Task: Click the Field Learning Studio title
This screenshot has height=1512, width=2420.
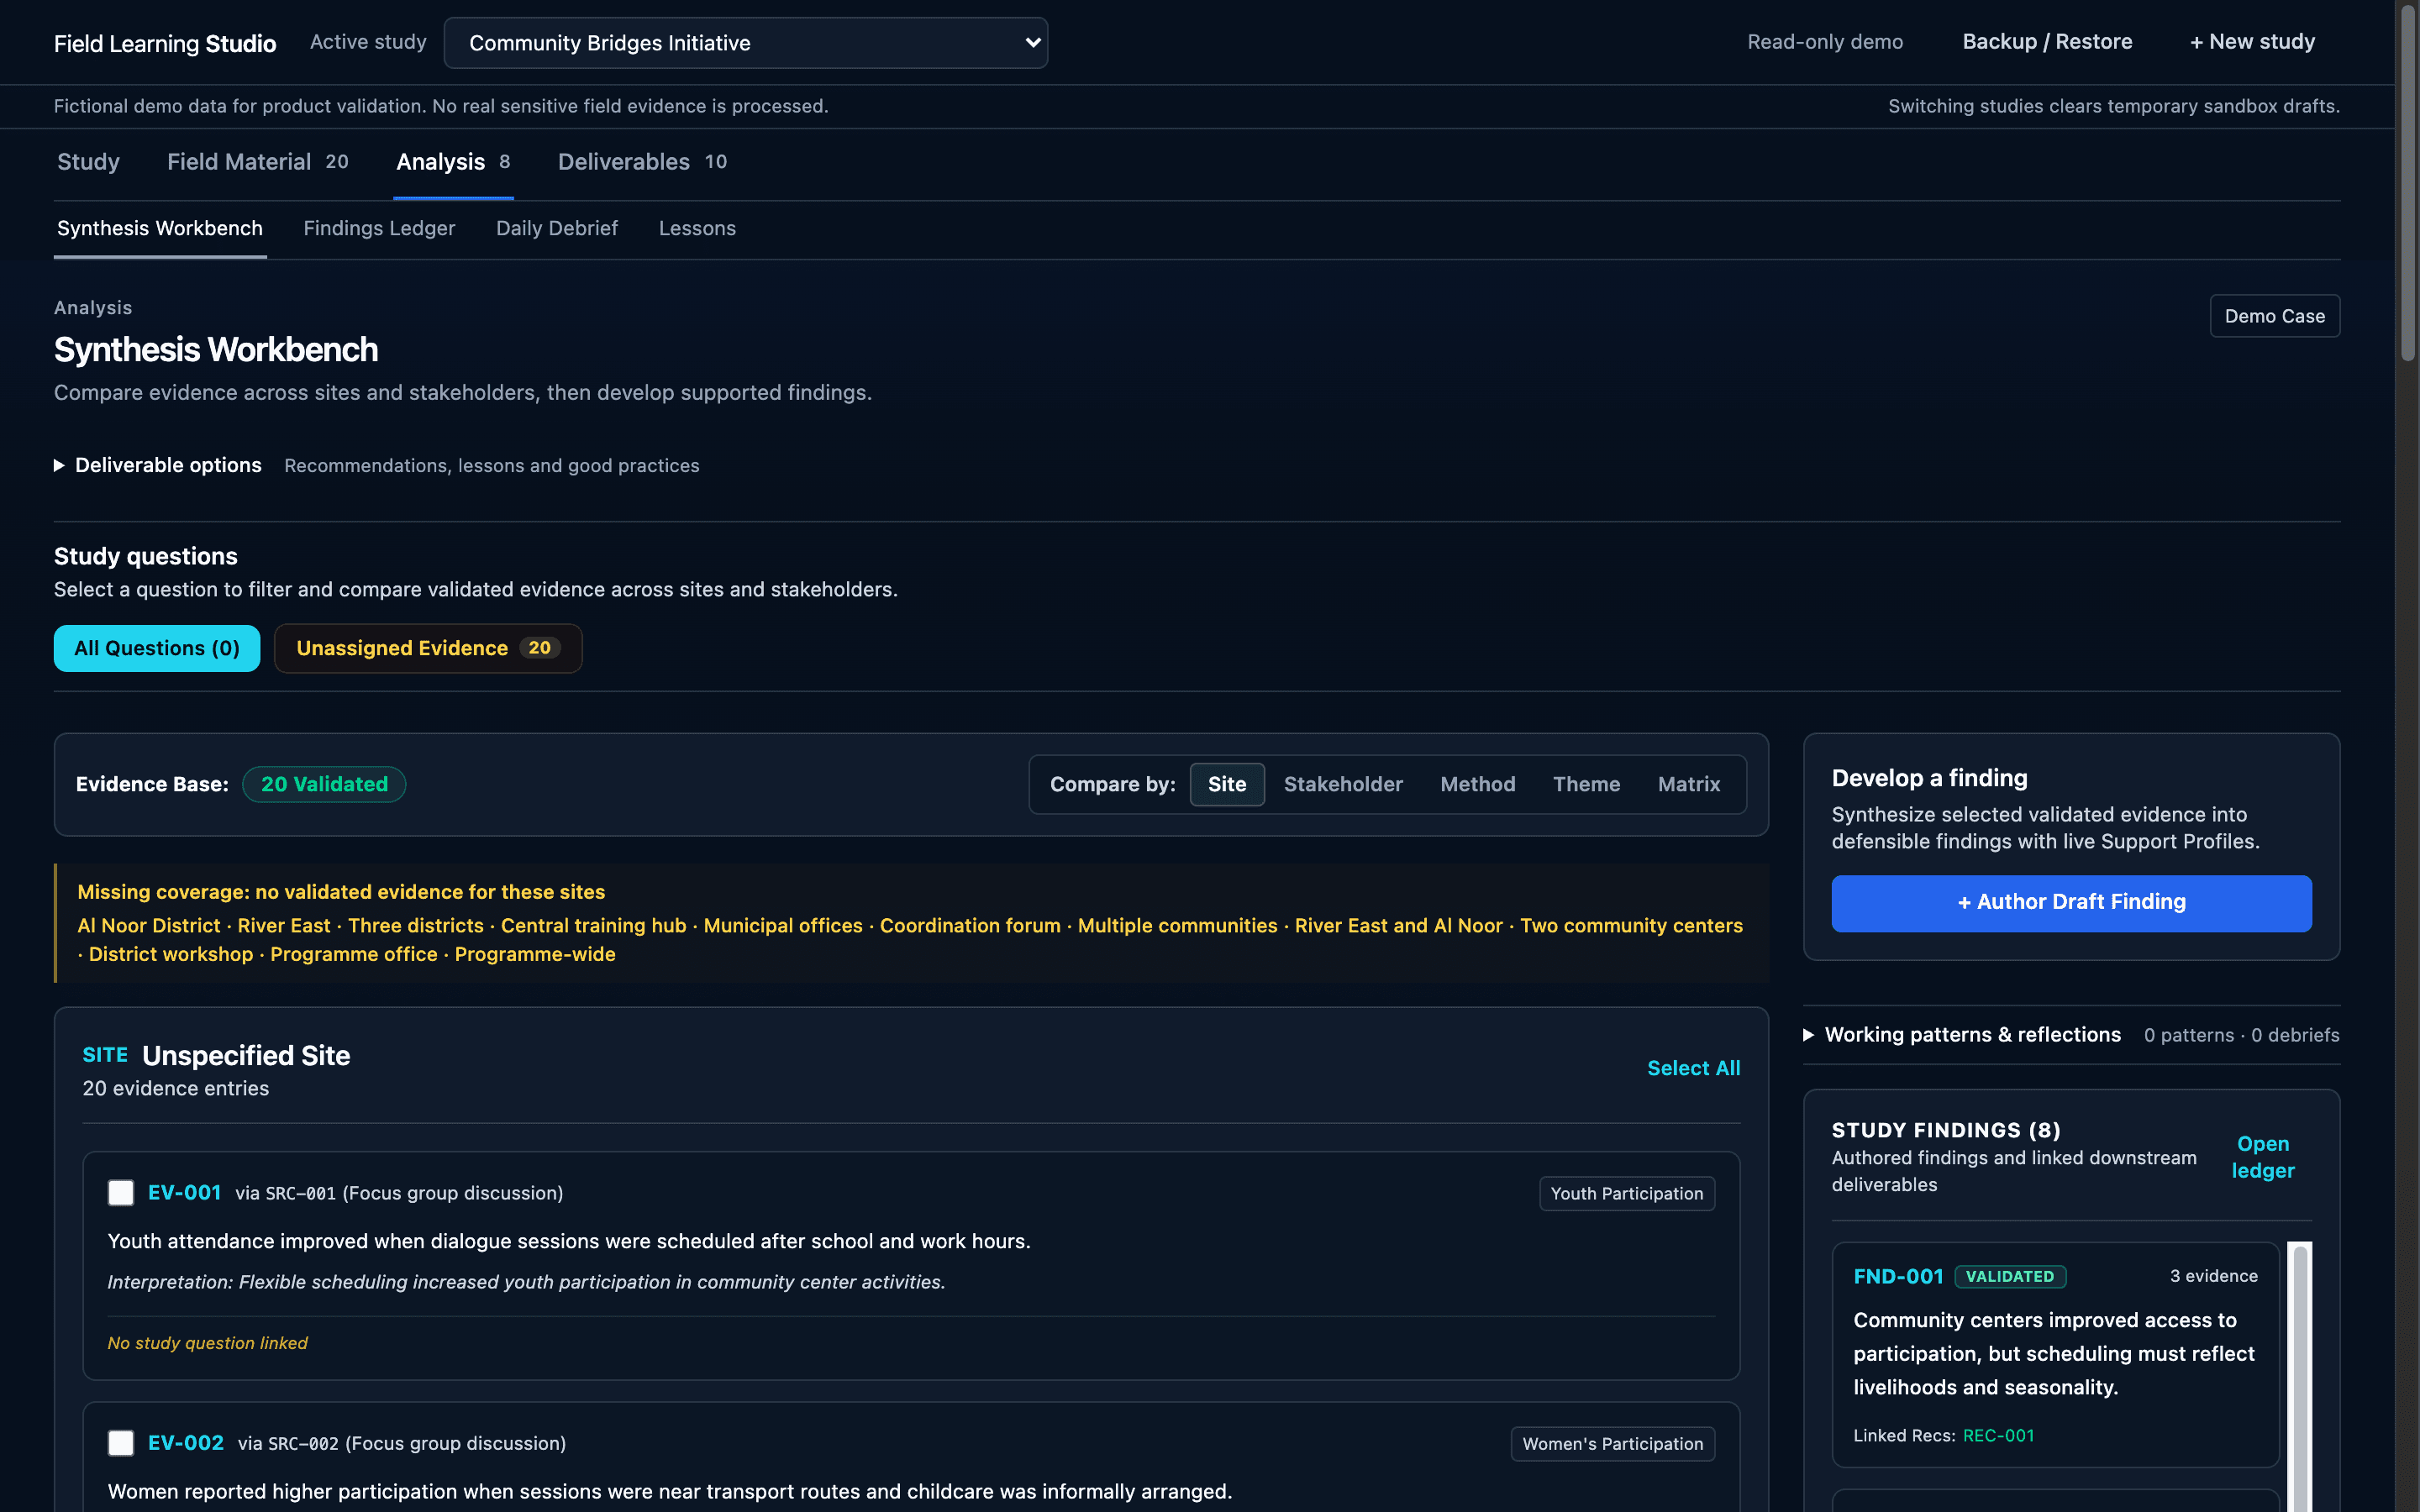Action: click(165, 43)
